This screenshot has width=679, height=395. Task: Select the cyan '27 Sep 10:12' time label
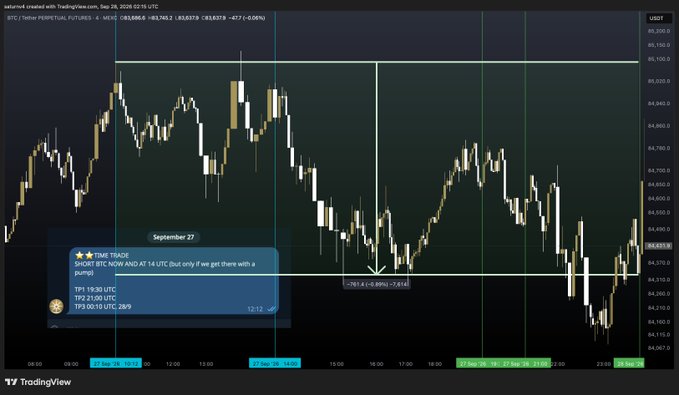(116, 364)
